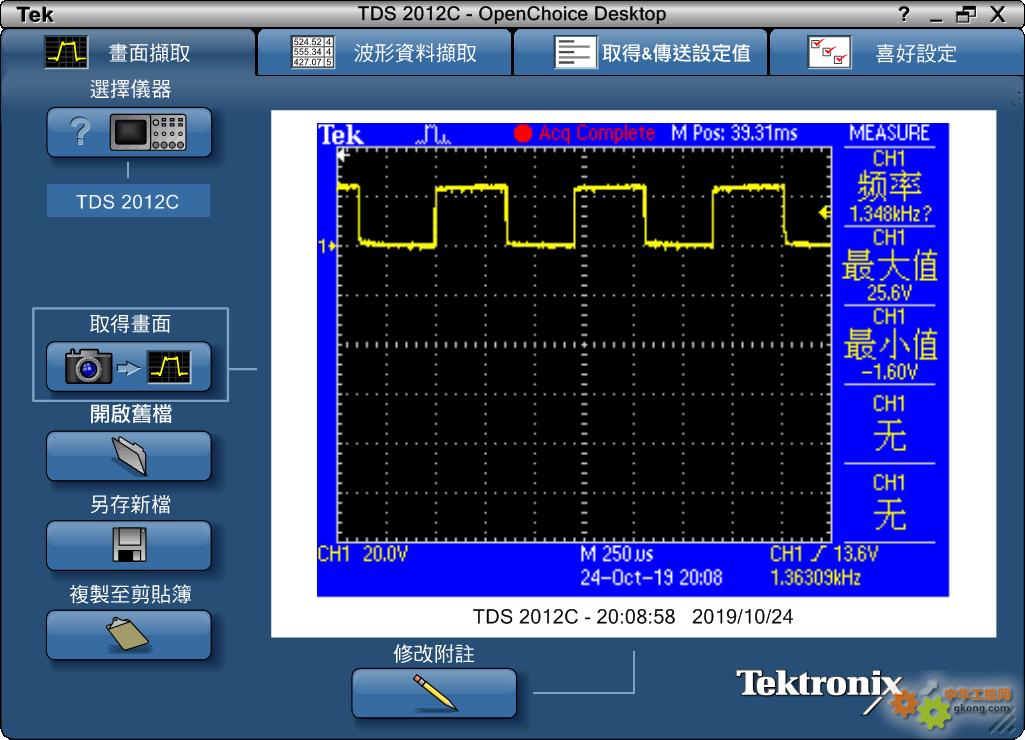1025x740 pixels.
Task: Click the -1.60V minimum value reading
Action: [x=890, y=372]
